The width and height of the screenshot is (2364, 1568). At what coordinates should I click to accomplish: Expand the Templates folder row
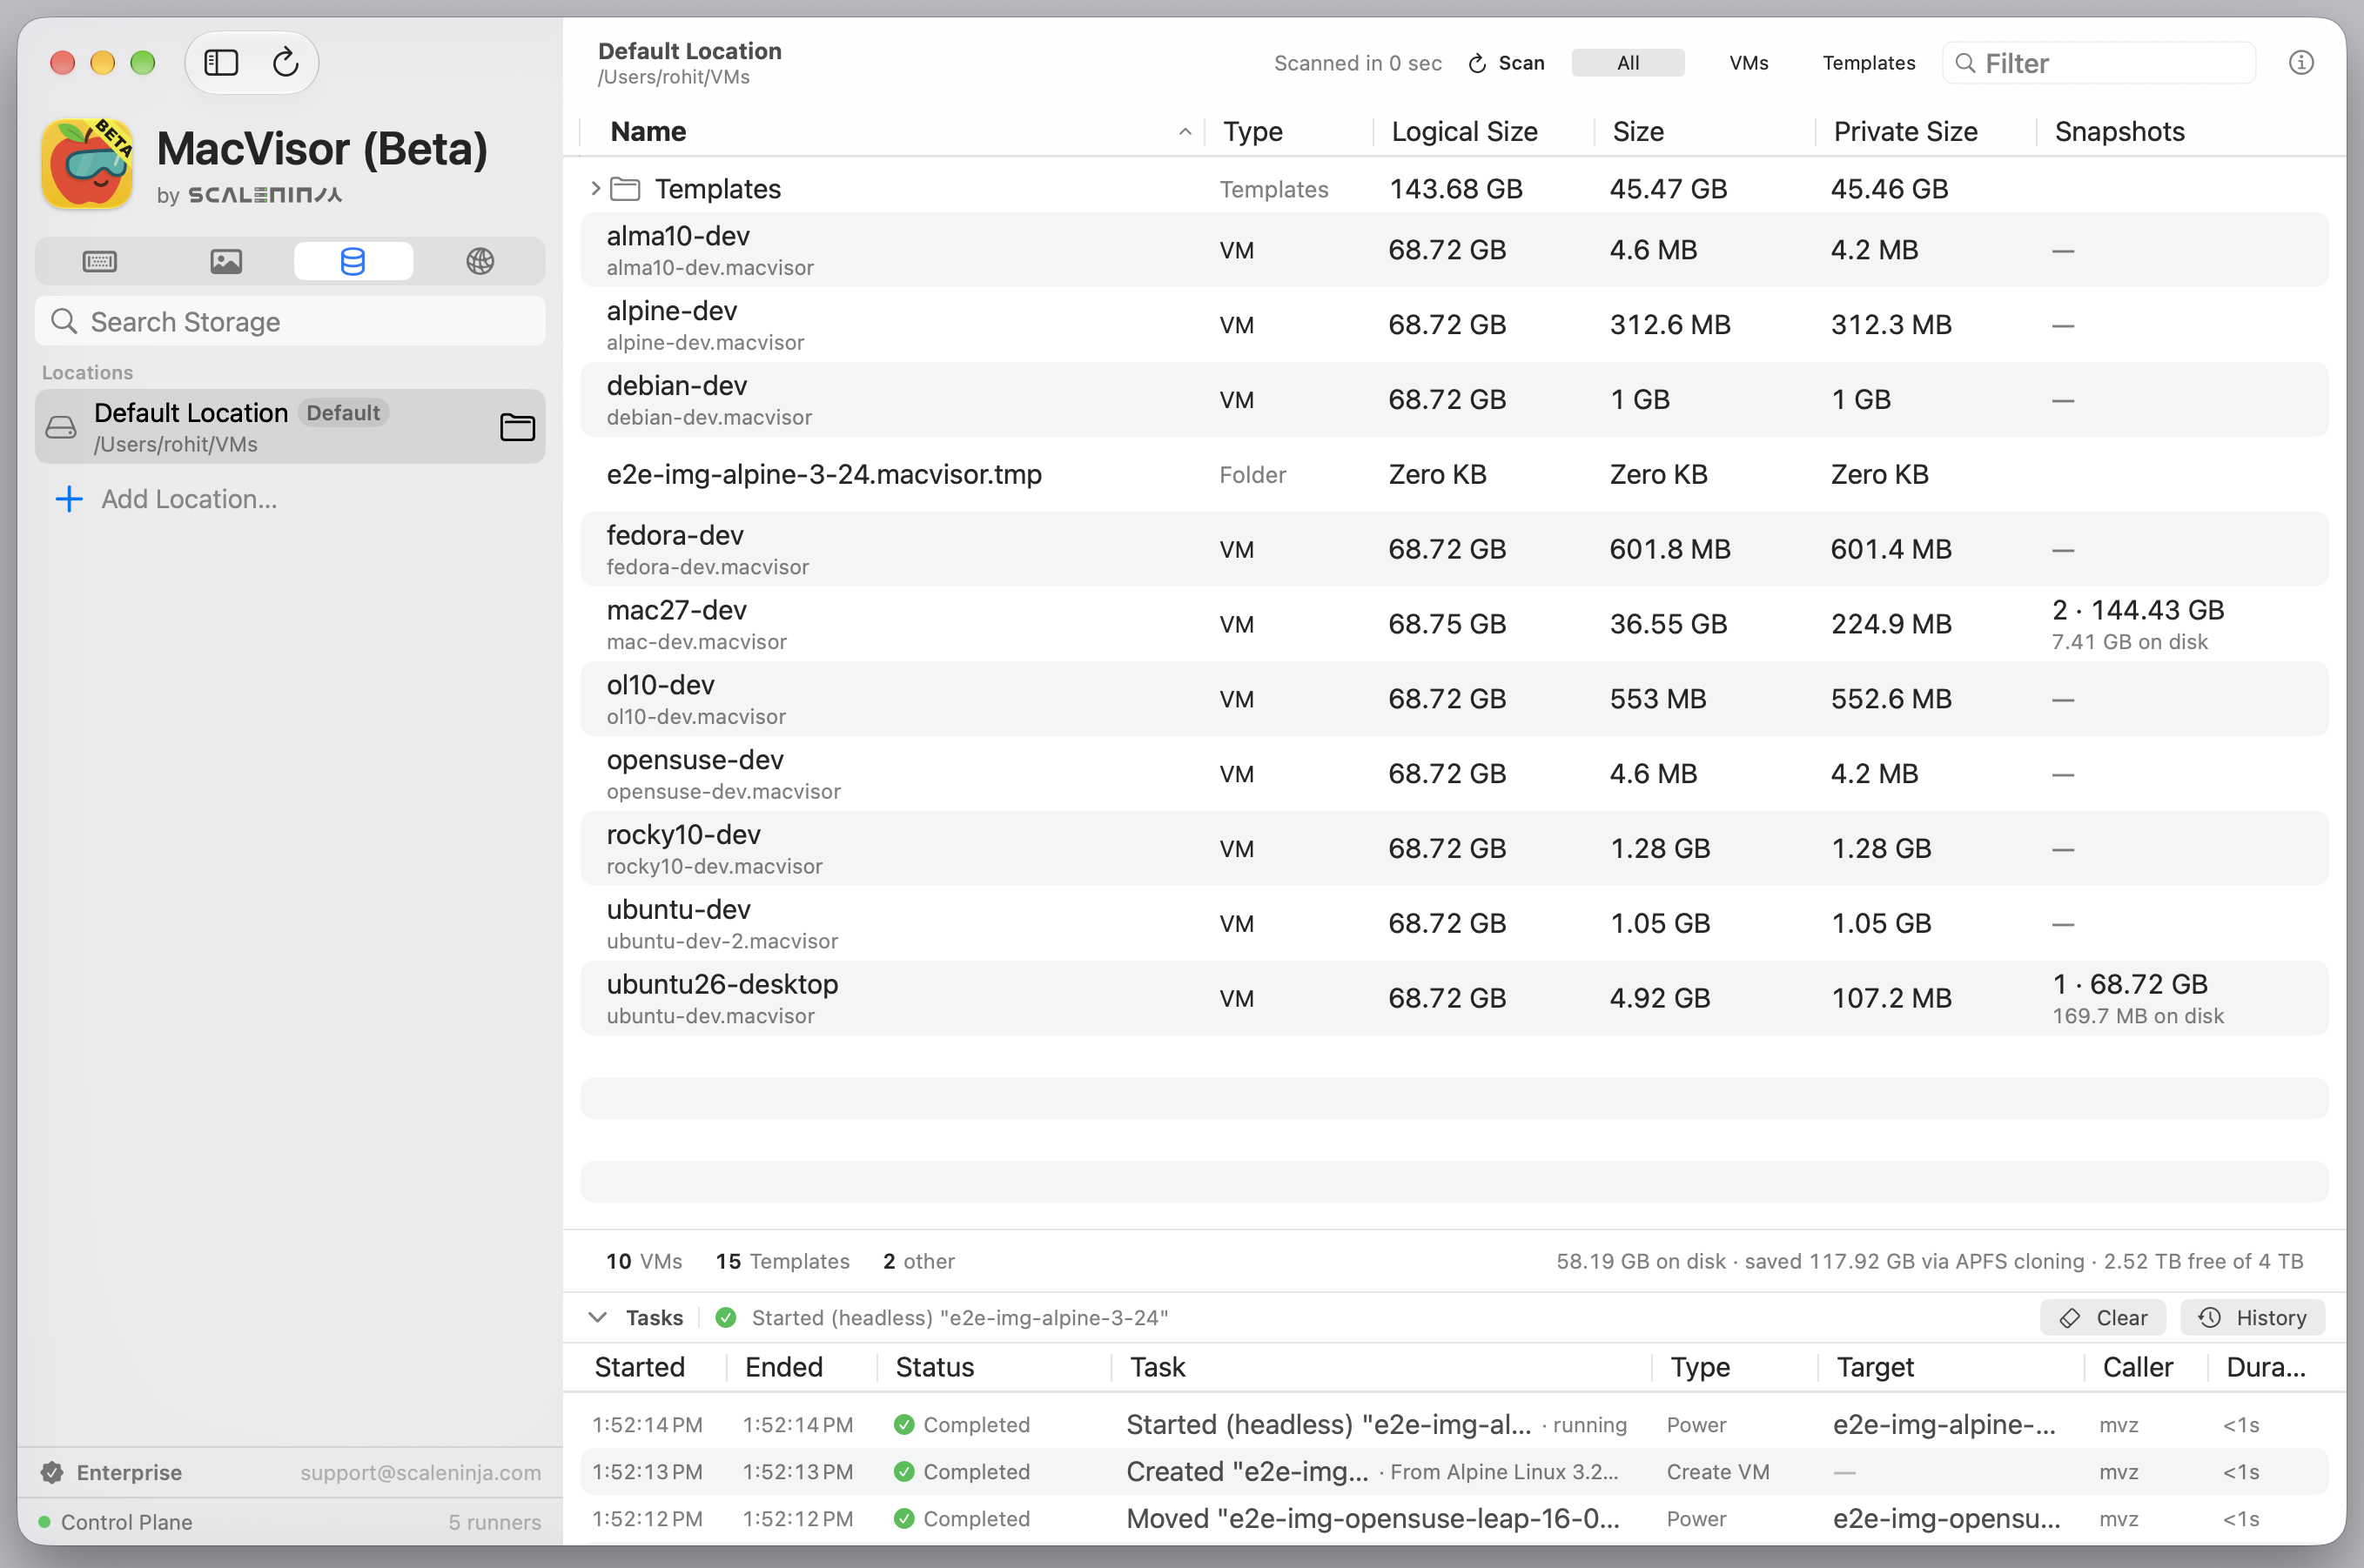595,188
